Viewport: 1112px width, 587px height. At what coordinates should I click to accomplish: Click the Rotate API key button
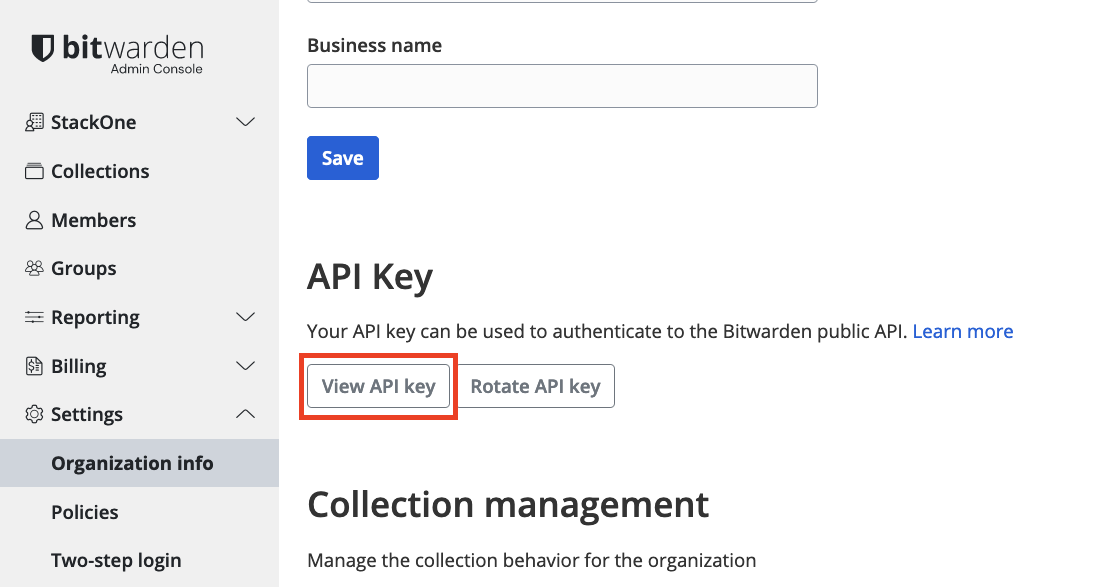click(x=535, y=386)
